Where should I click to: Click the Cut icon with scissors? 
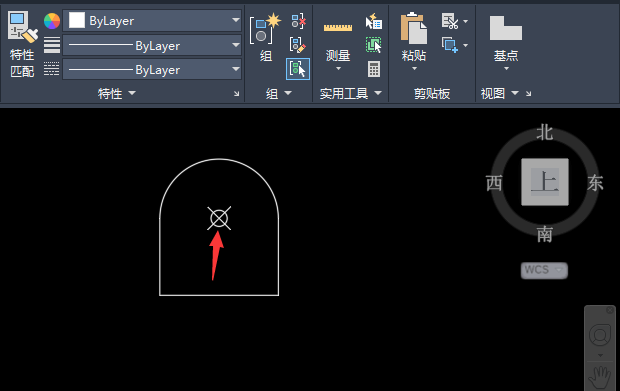click(x=450, y=21)
